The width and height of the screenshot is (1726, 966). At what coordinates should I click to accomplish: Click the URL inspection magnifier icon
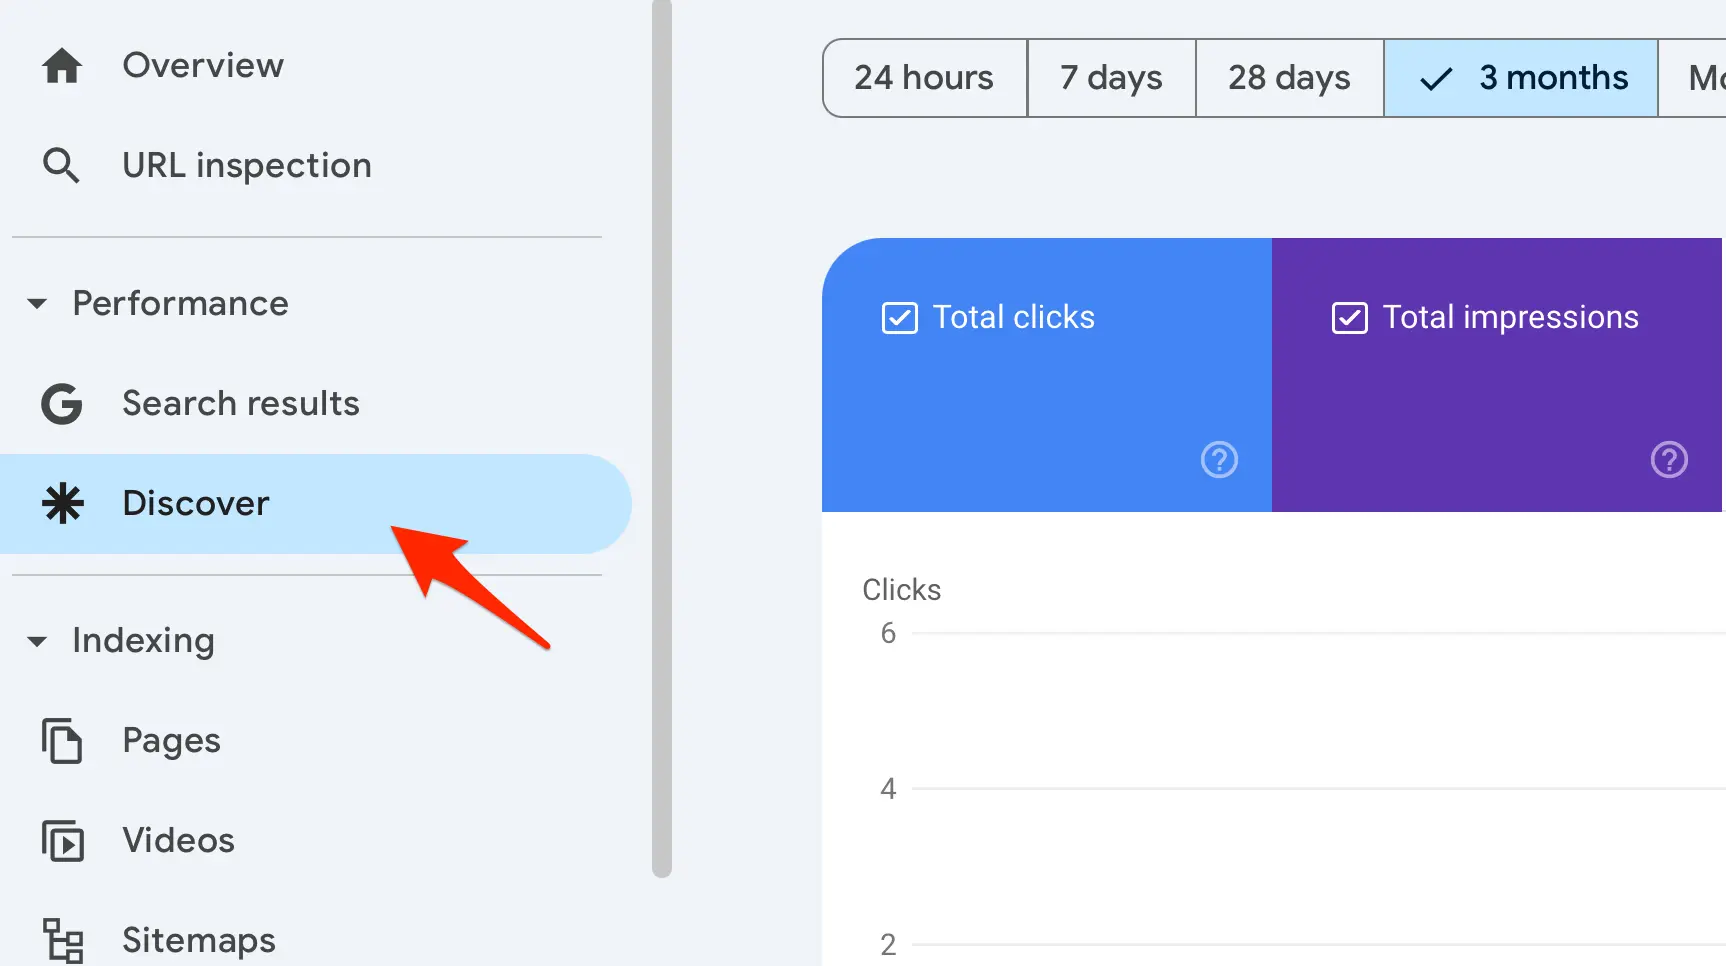click(61, 165)
